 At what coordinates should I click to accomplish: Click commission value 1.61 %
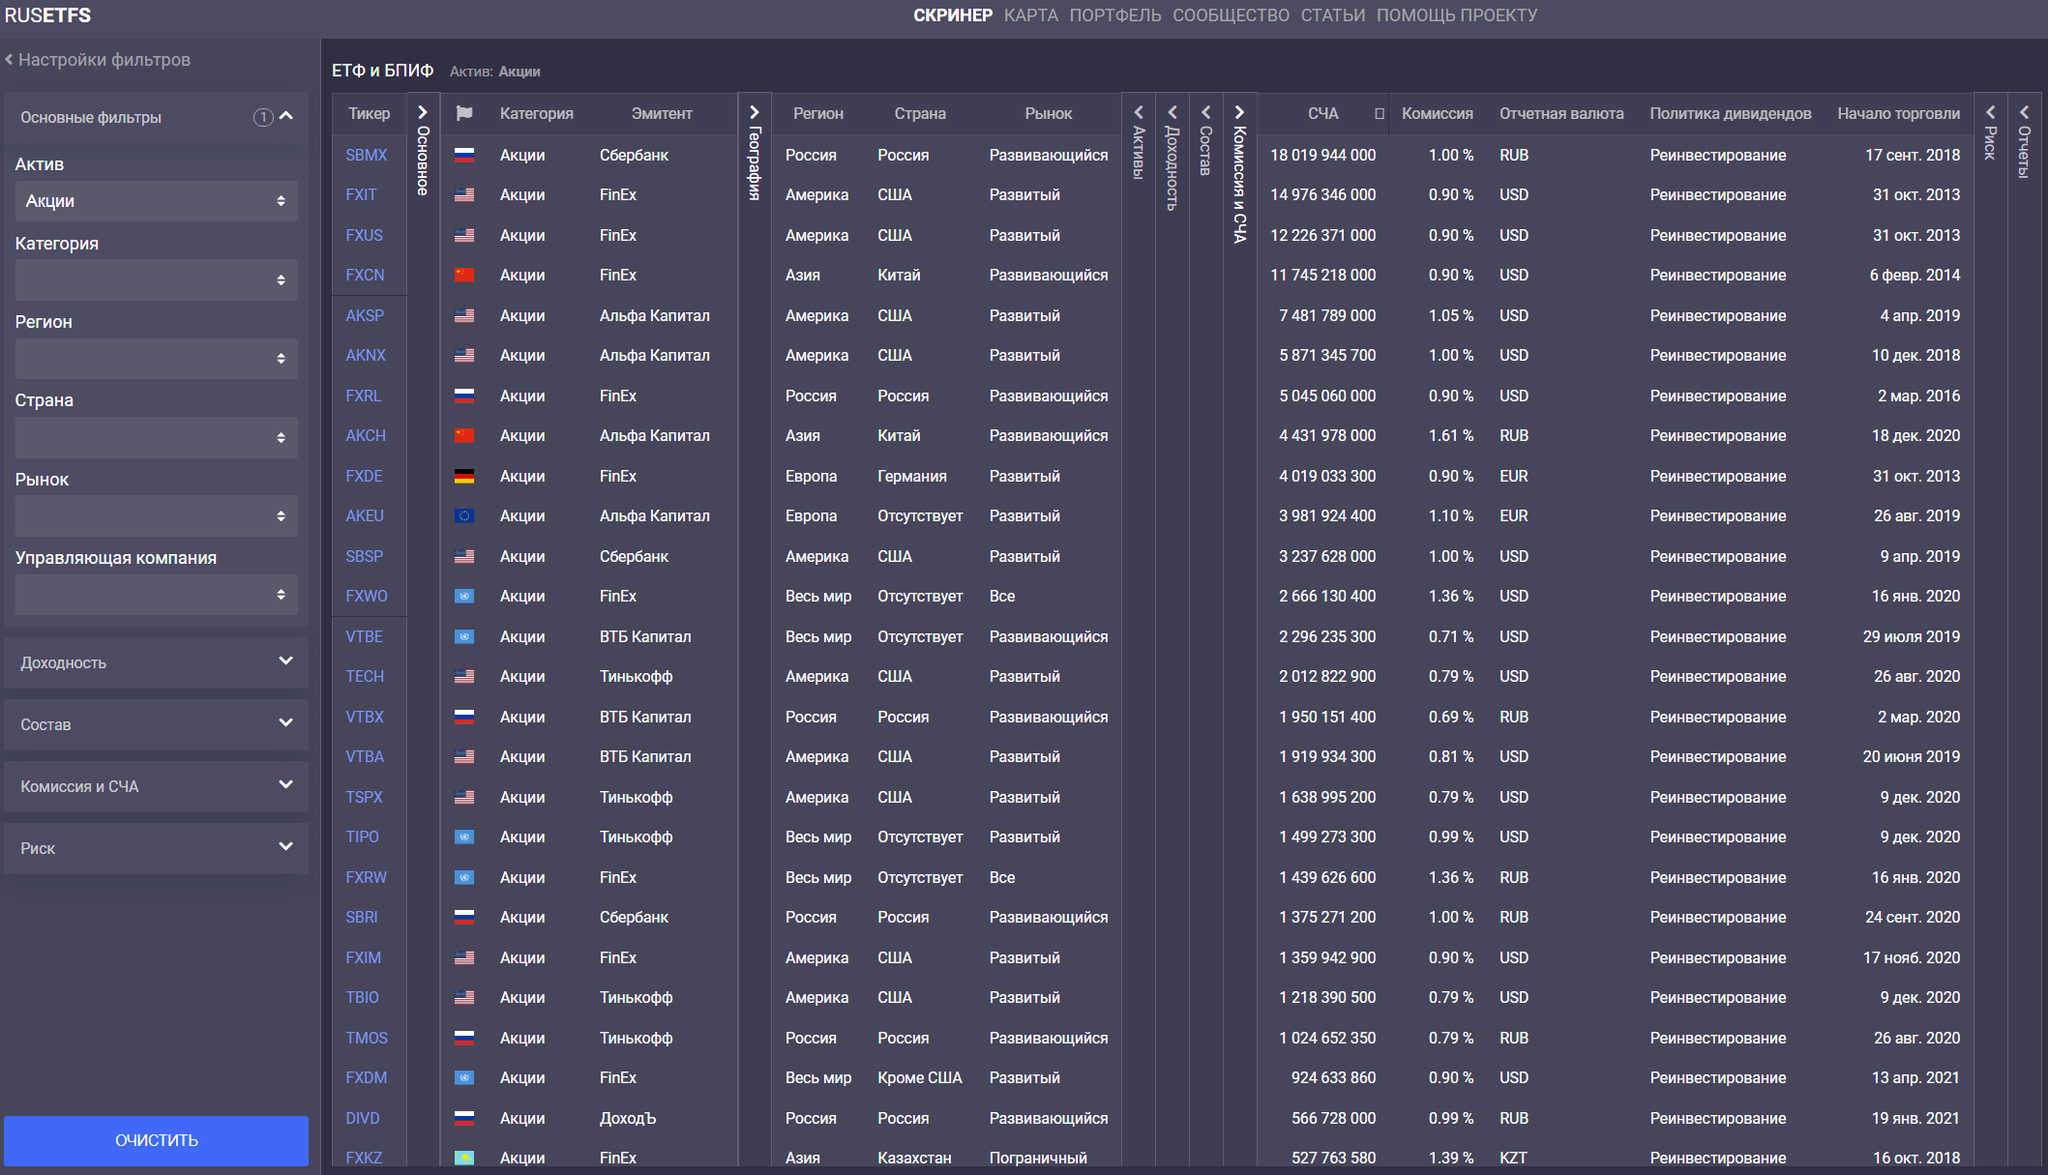(1450, 436)
